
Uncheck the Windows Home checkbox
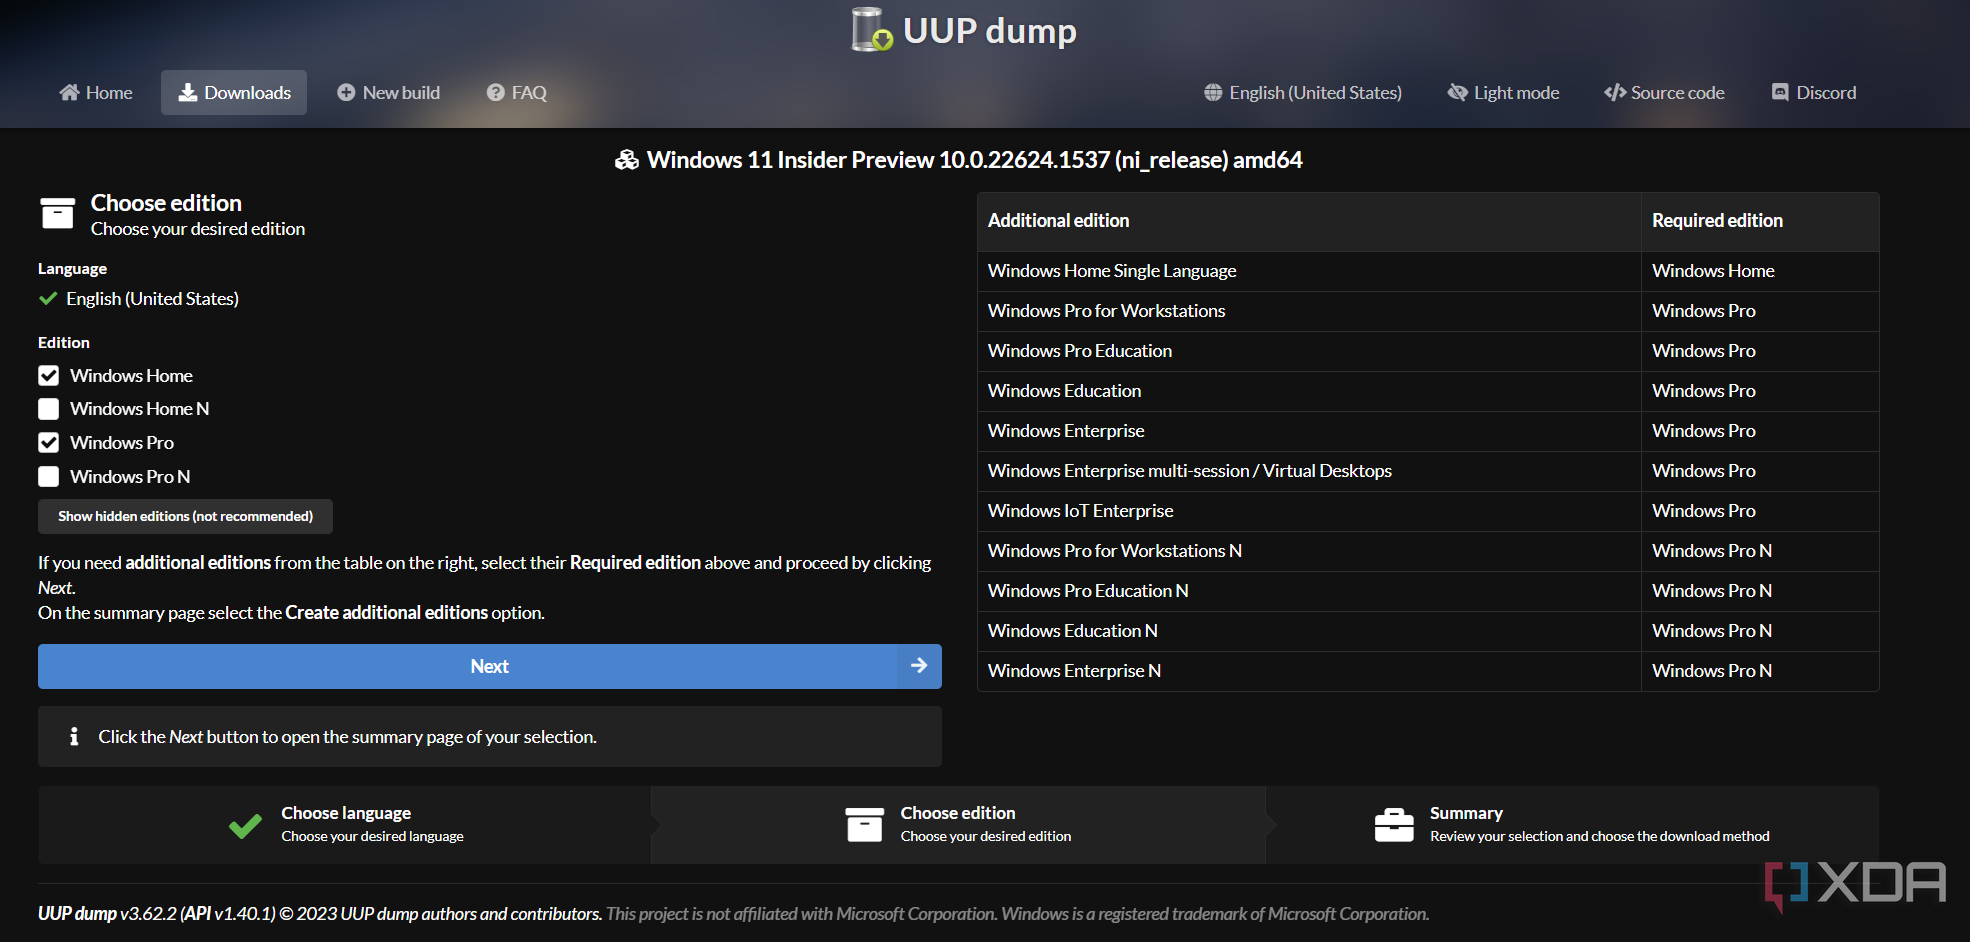pos(48,376)
